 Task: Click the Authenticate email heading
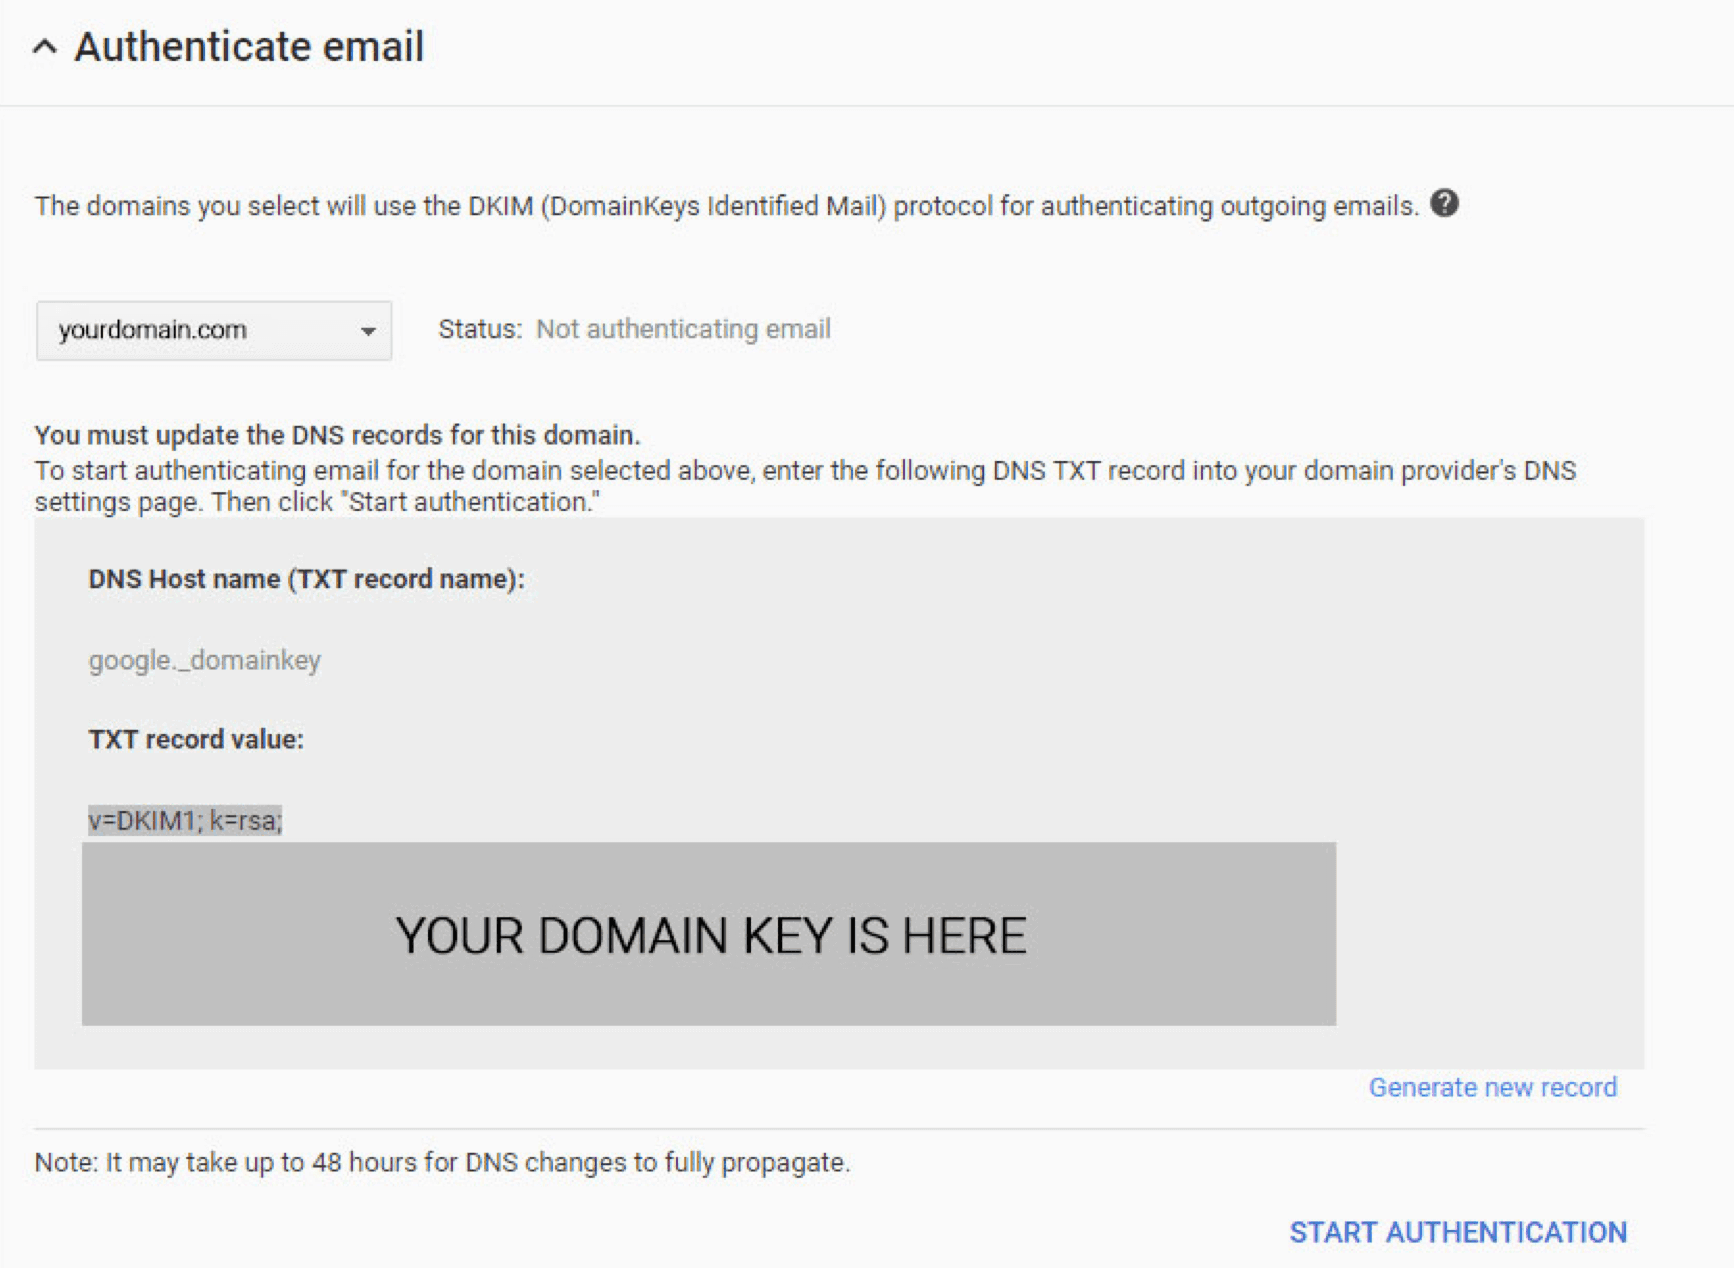(249, 47)
